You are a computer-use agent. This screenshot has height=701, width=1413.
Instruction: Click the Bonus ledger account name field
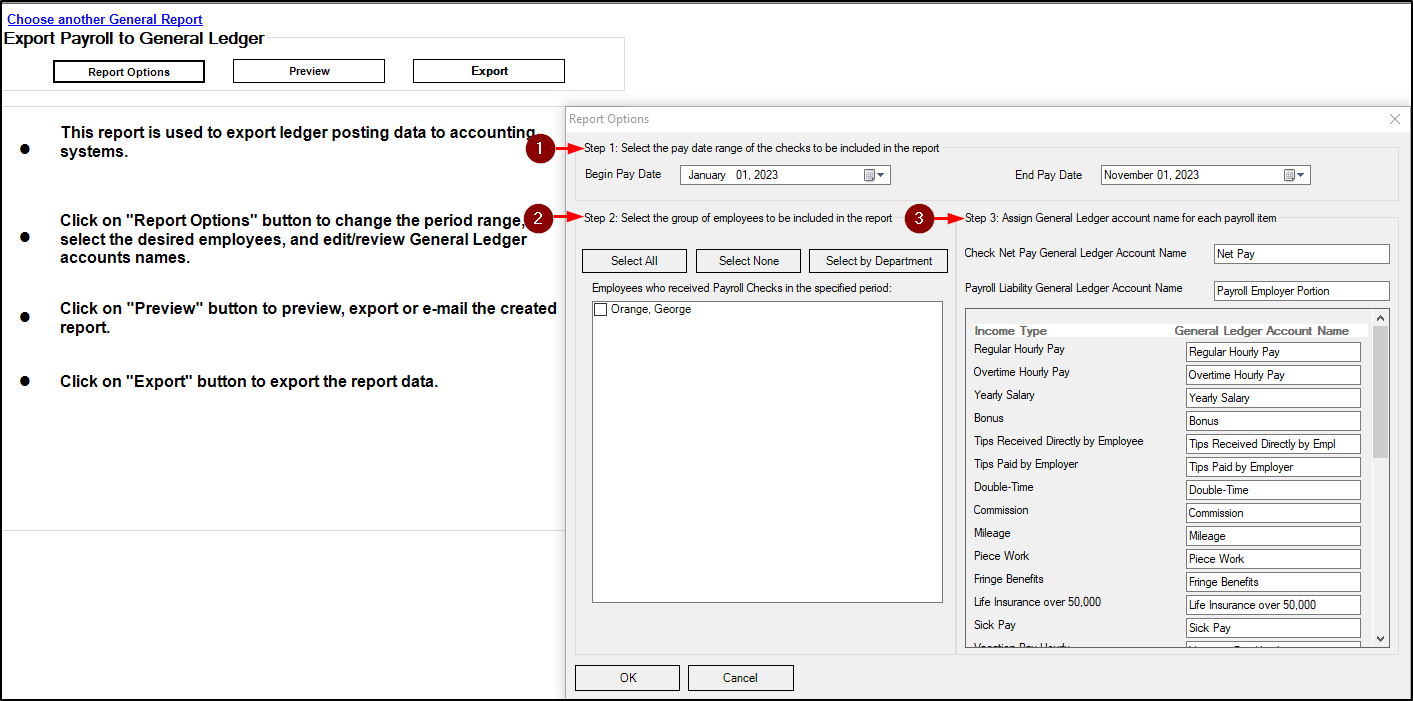(x=1273, y=421)
